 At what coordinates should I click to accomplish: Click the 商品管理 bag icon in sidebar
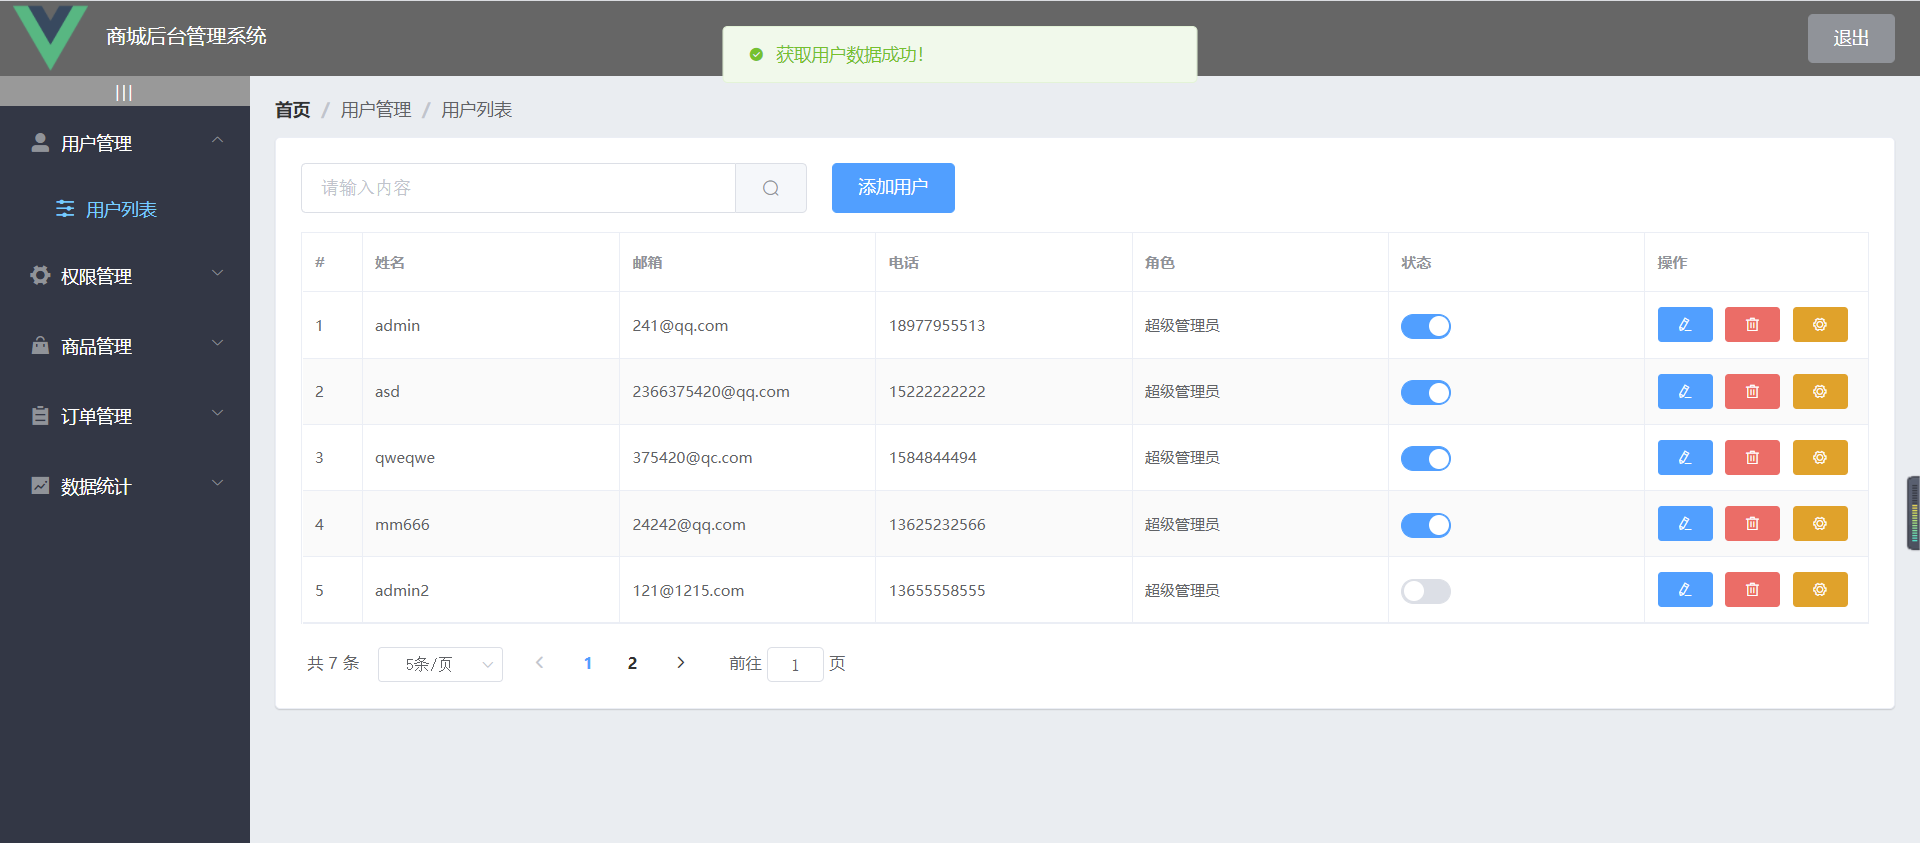click(40, 345)
